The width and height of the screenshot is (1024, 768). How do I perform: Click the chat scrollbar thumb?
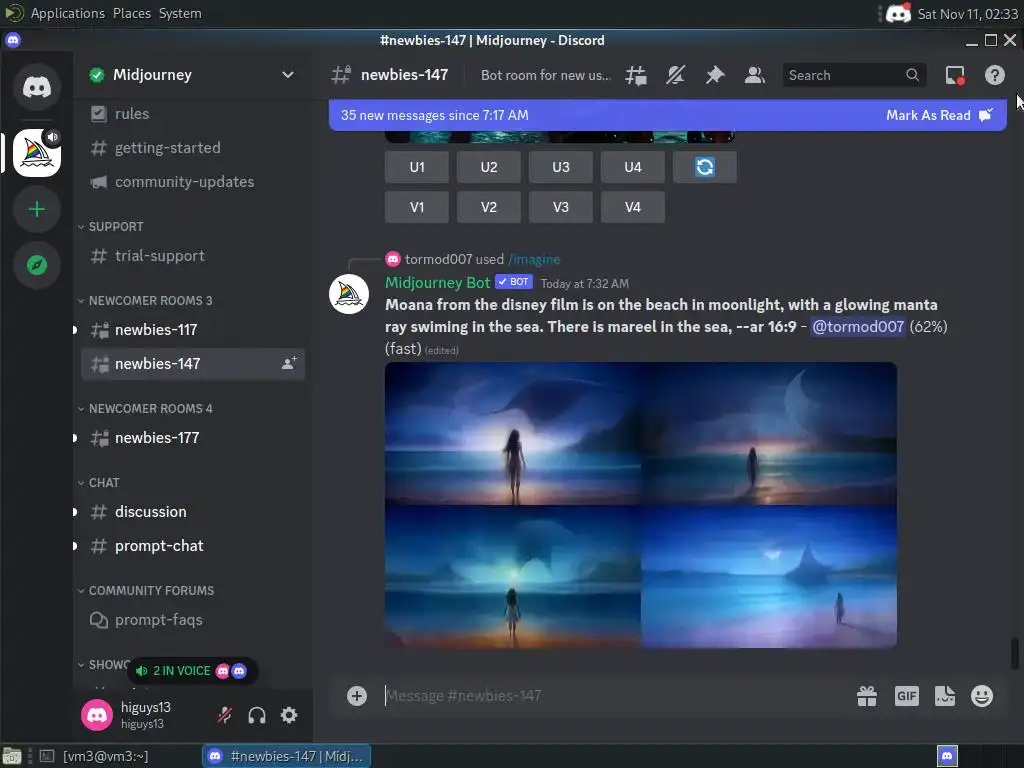click(x=1014, y=654)
